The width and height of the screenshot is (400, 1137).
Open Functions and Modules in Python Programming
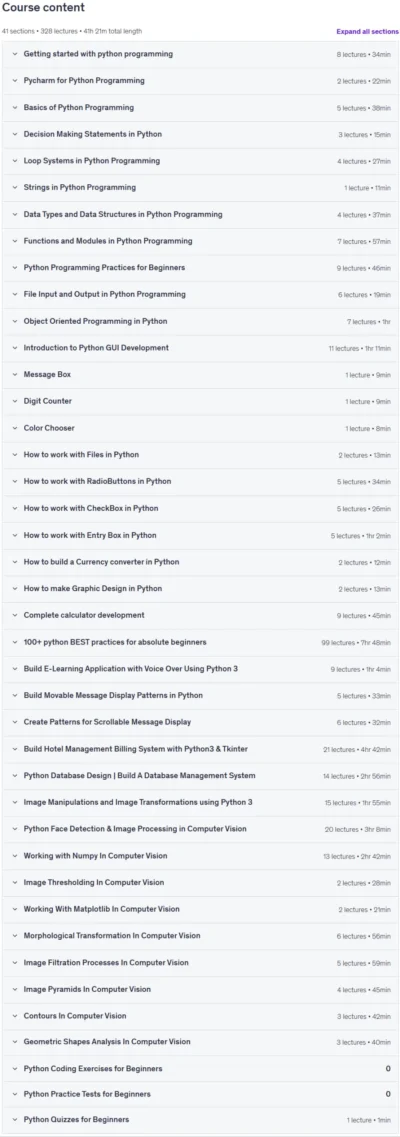[200, 241]
